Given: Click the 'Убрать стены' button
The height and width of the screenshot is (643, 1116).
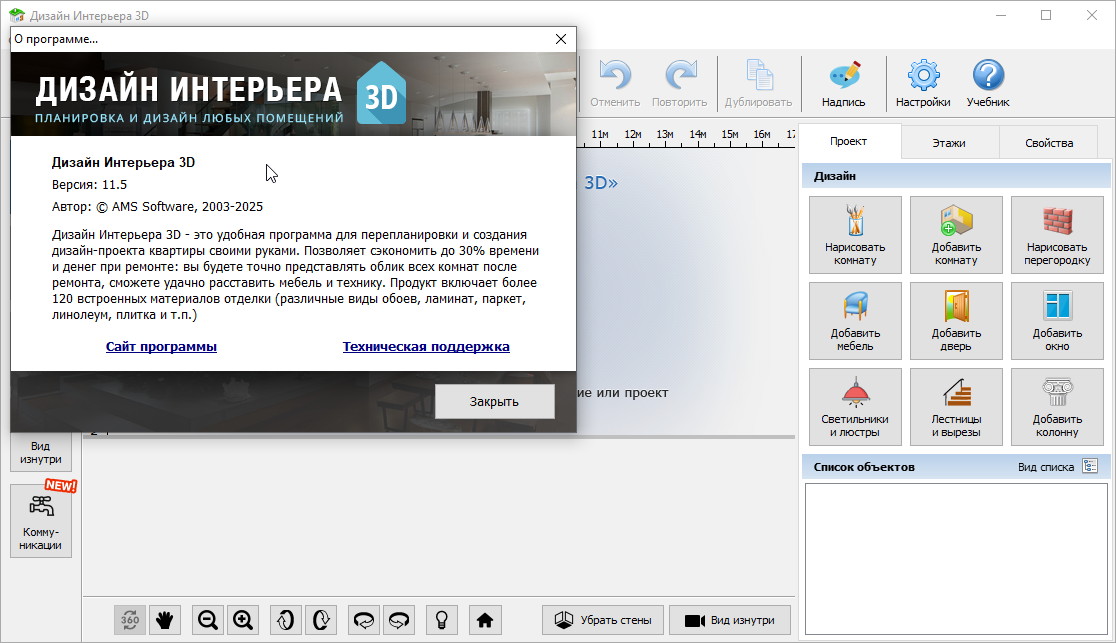Looking at the screenshot, I should tap(603, 620).
